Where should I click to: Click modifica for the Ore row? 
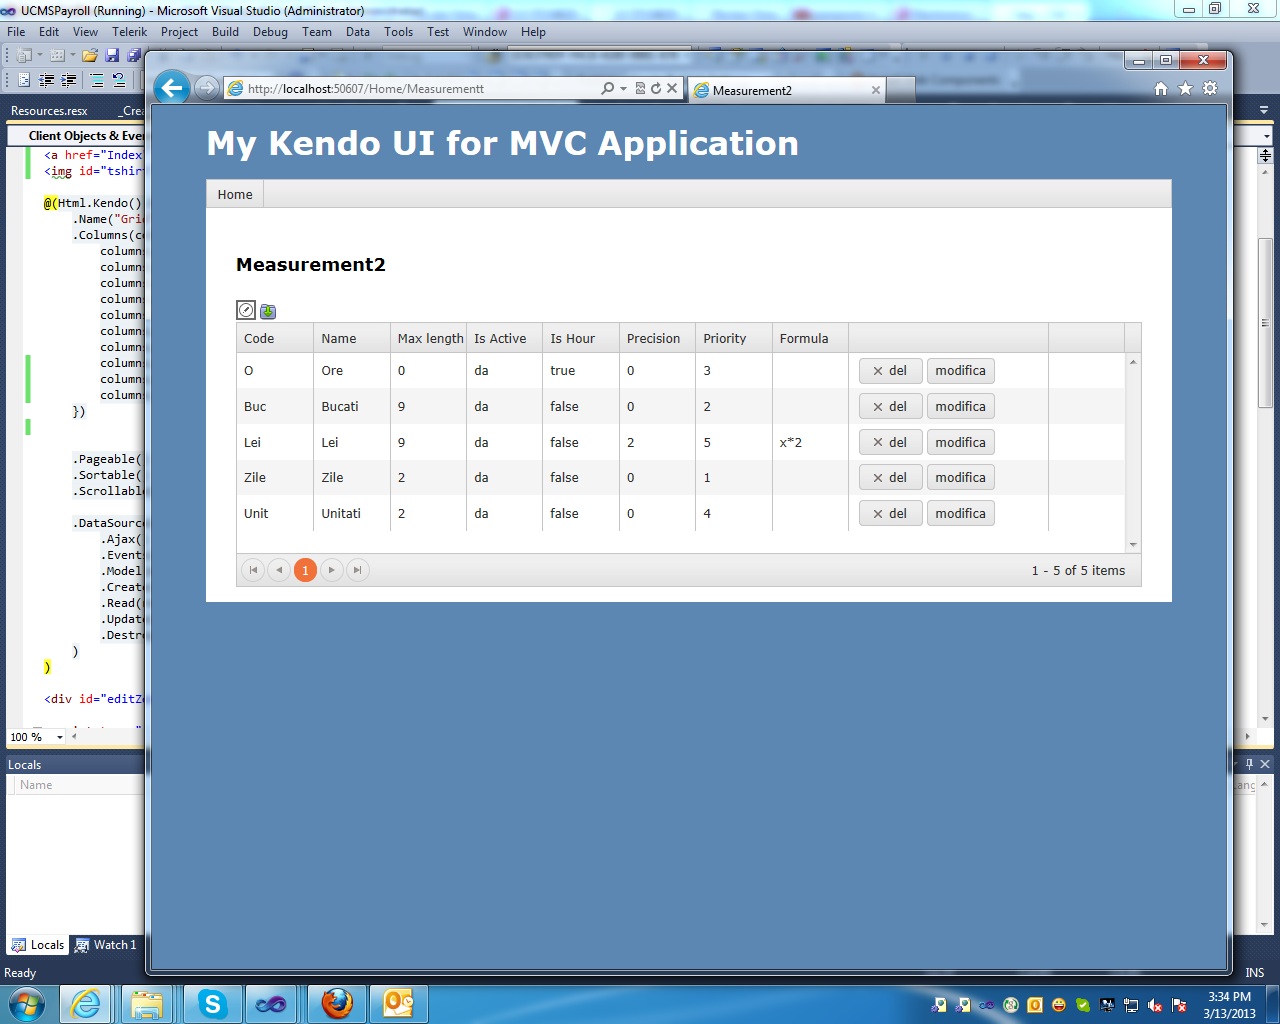pyautogui.click(x=960, y=371)
